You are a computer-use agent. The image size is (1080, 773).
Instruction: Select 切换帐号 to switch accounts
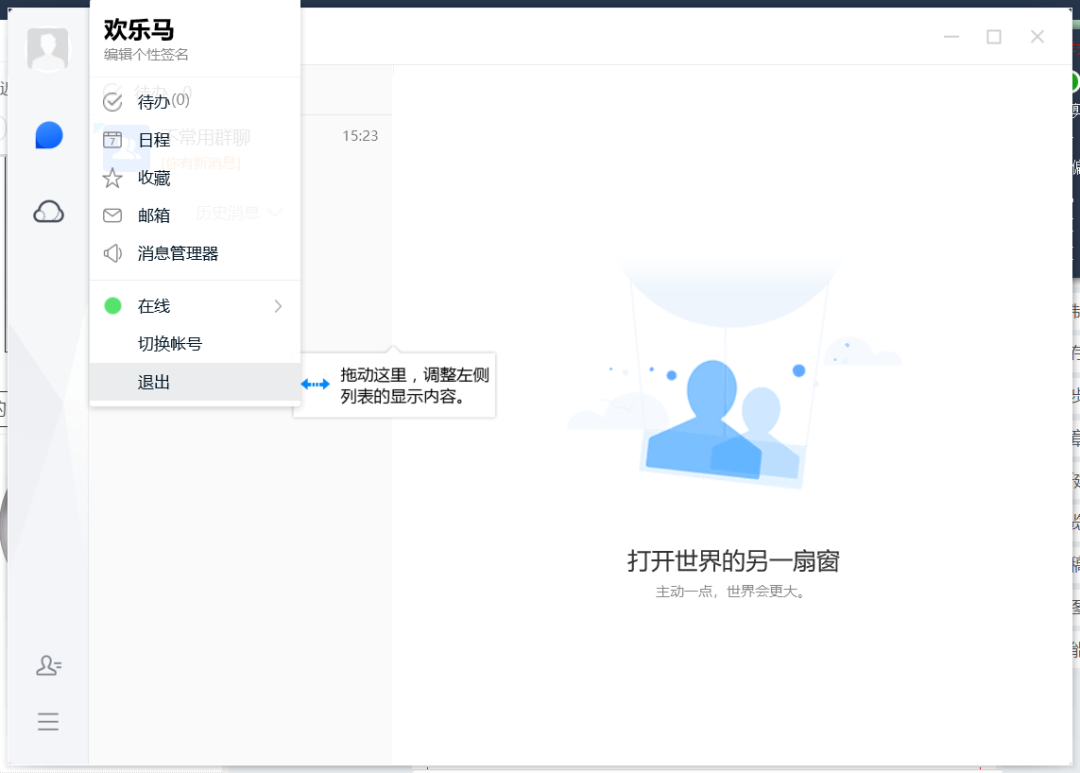(195, 344)
